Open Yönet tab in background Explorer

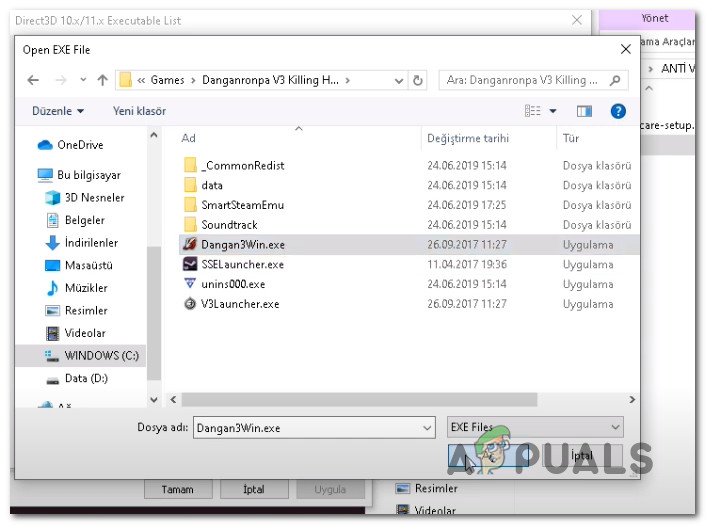[x=654, y=18]
